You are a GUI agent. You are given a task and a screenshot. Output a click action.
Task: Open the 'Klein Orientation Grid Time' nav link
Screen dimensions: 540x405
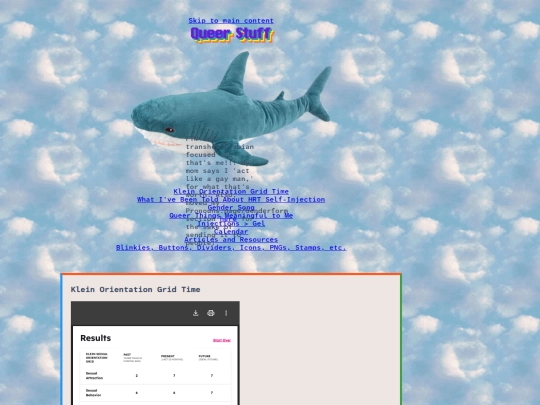click(x=231, y=191)
